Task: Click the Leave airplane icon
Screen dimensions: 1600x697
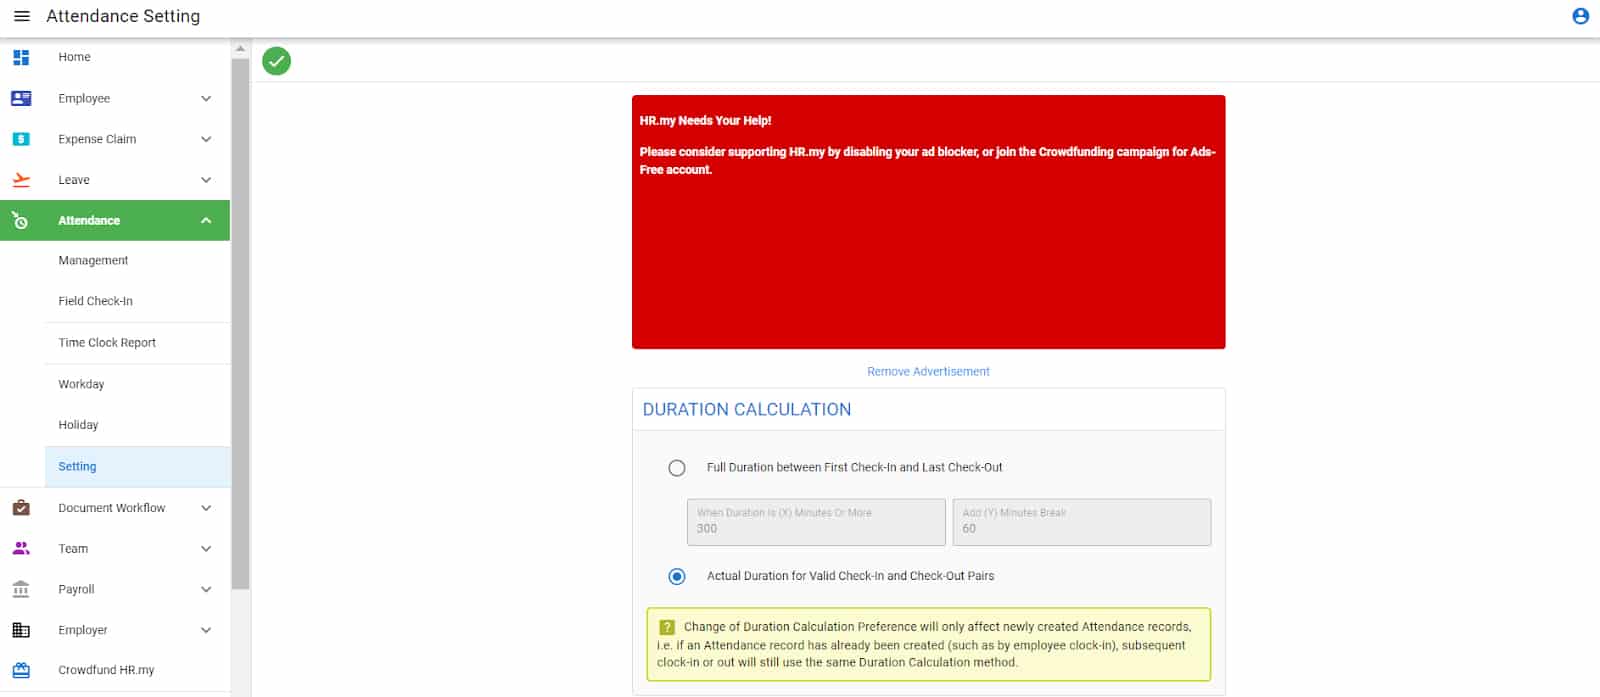Action: click(21, 180)
